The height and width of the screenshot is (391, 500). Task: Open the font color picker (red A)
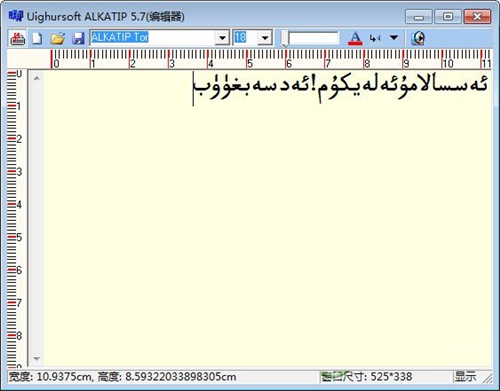point(355,38)
